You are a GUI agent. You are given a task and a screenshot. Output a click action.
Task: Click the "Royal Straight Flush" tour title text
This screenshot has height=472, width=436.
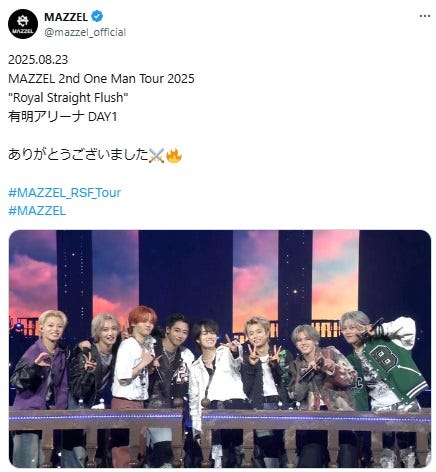pyautogui.click(x=68, y=98)
